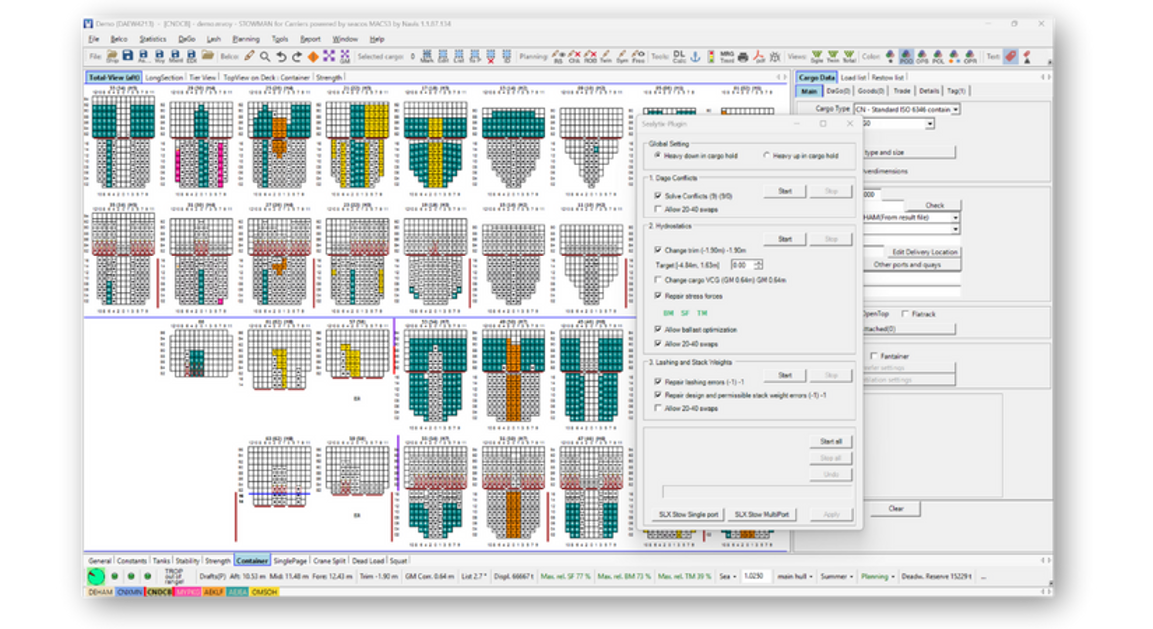Viewport: 1153px width, 629px height.
Task: Click the Save ship file icon
Action: [x=127, y=56]
